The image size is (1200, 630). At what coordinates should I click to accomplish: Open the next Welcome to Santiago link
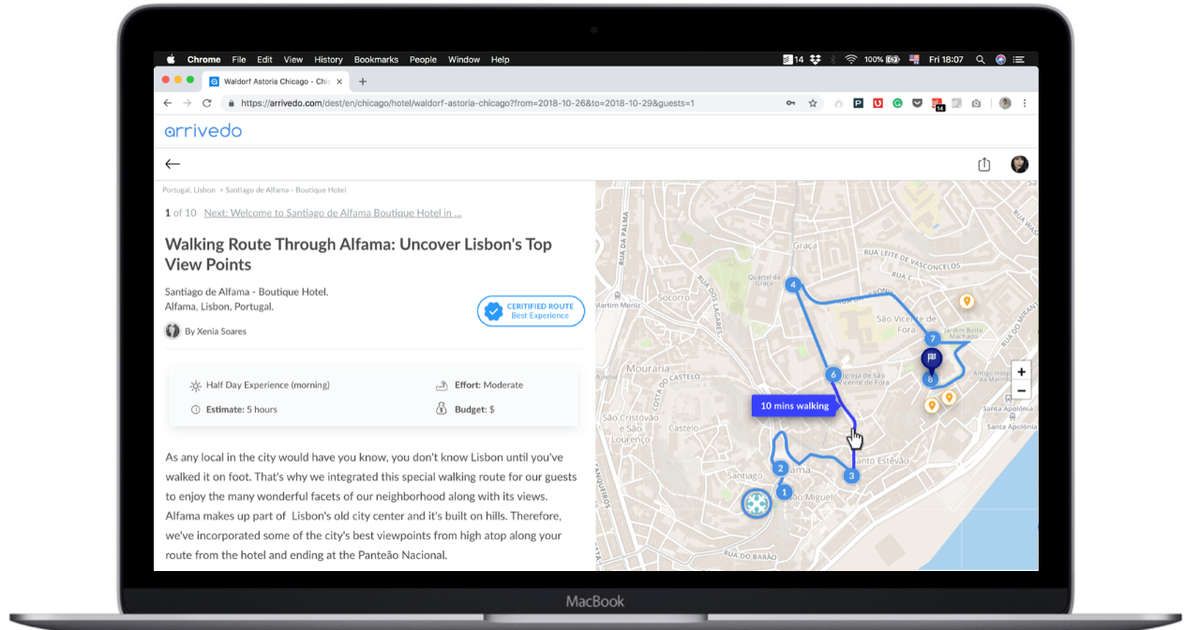(x=332, y=213)
